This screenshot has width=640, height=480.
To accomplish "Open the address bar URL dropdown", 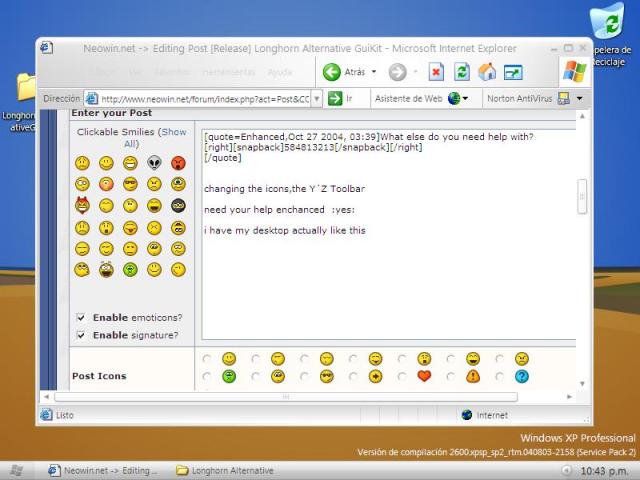I will click(x=317, y=98).
